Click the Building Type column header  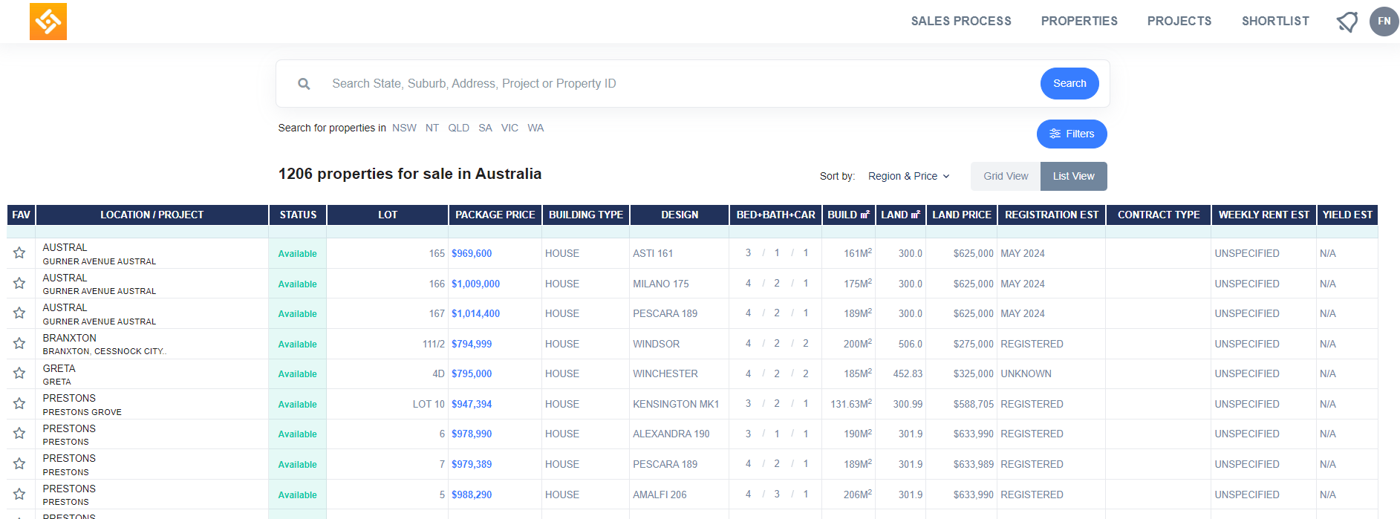click(x=586, y=215)
